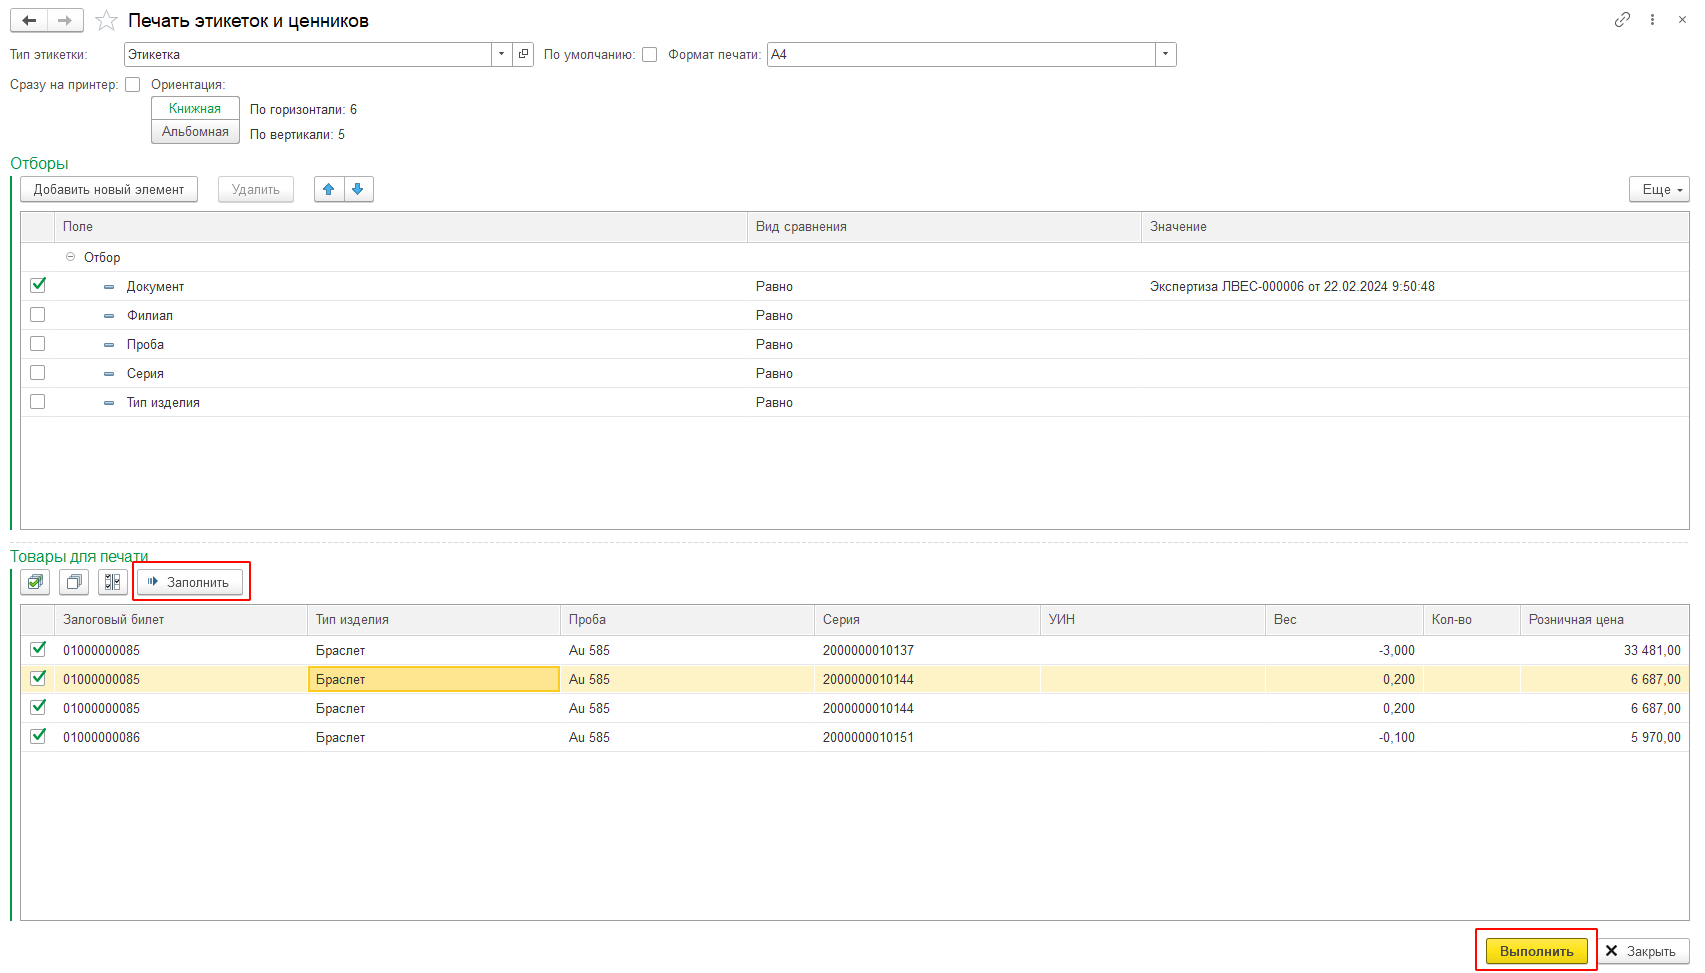Click the Вес column header
This screenshot has height=973, width=1705.
click(x=1344, y=620)
